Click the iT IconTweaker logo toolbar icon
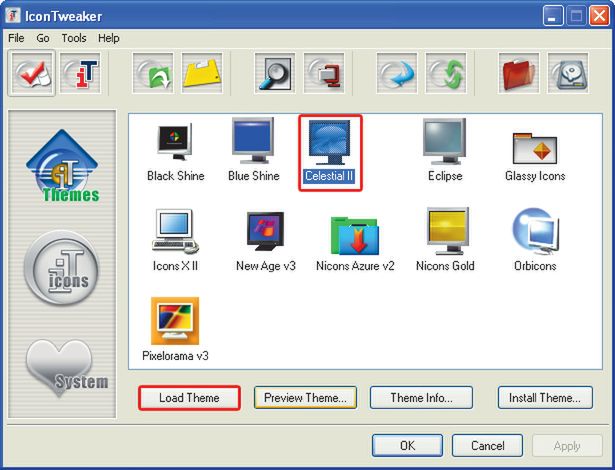Screen dimensions: 615x470 pos(81,73)
